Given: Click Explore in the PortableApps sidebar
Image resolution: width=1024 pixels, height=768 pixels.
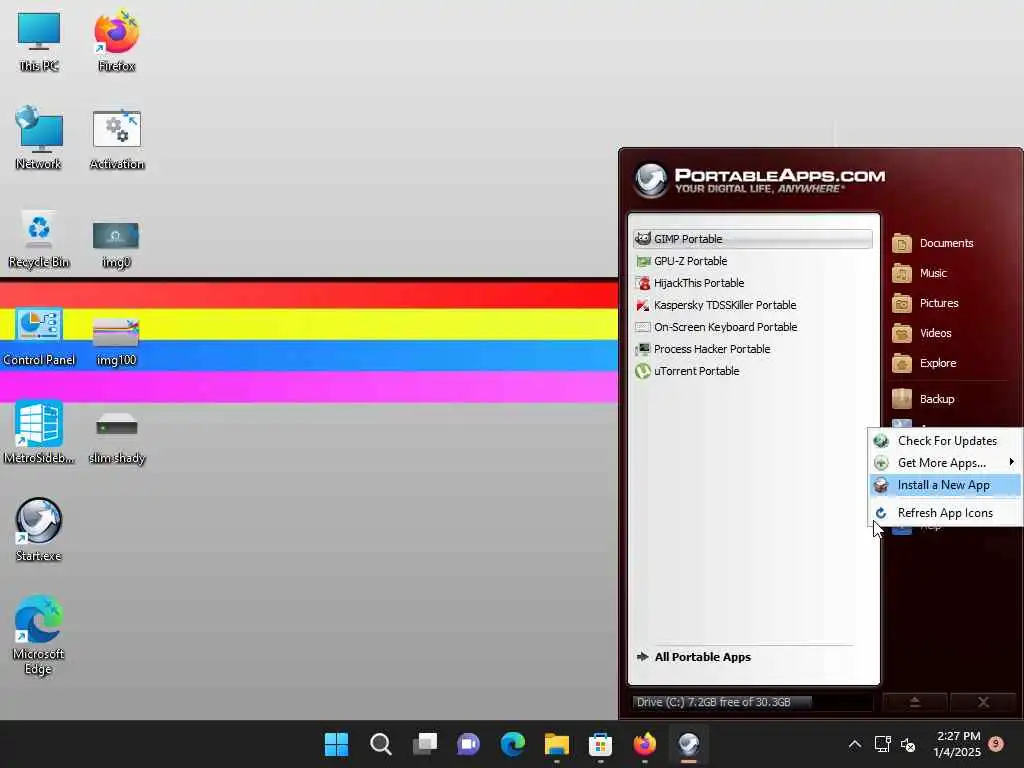Looking at the screenshot, I should (924, 363).
